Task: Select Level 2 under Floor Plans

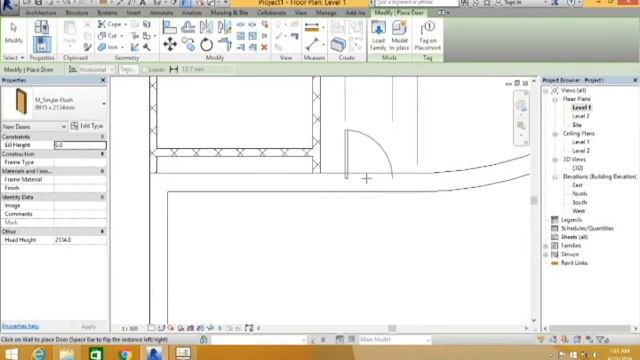Action: click(580, 116)
